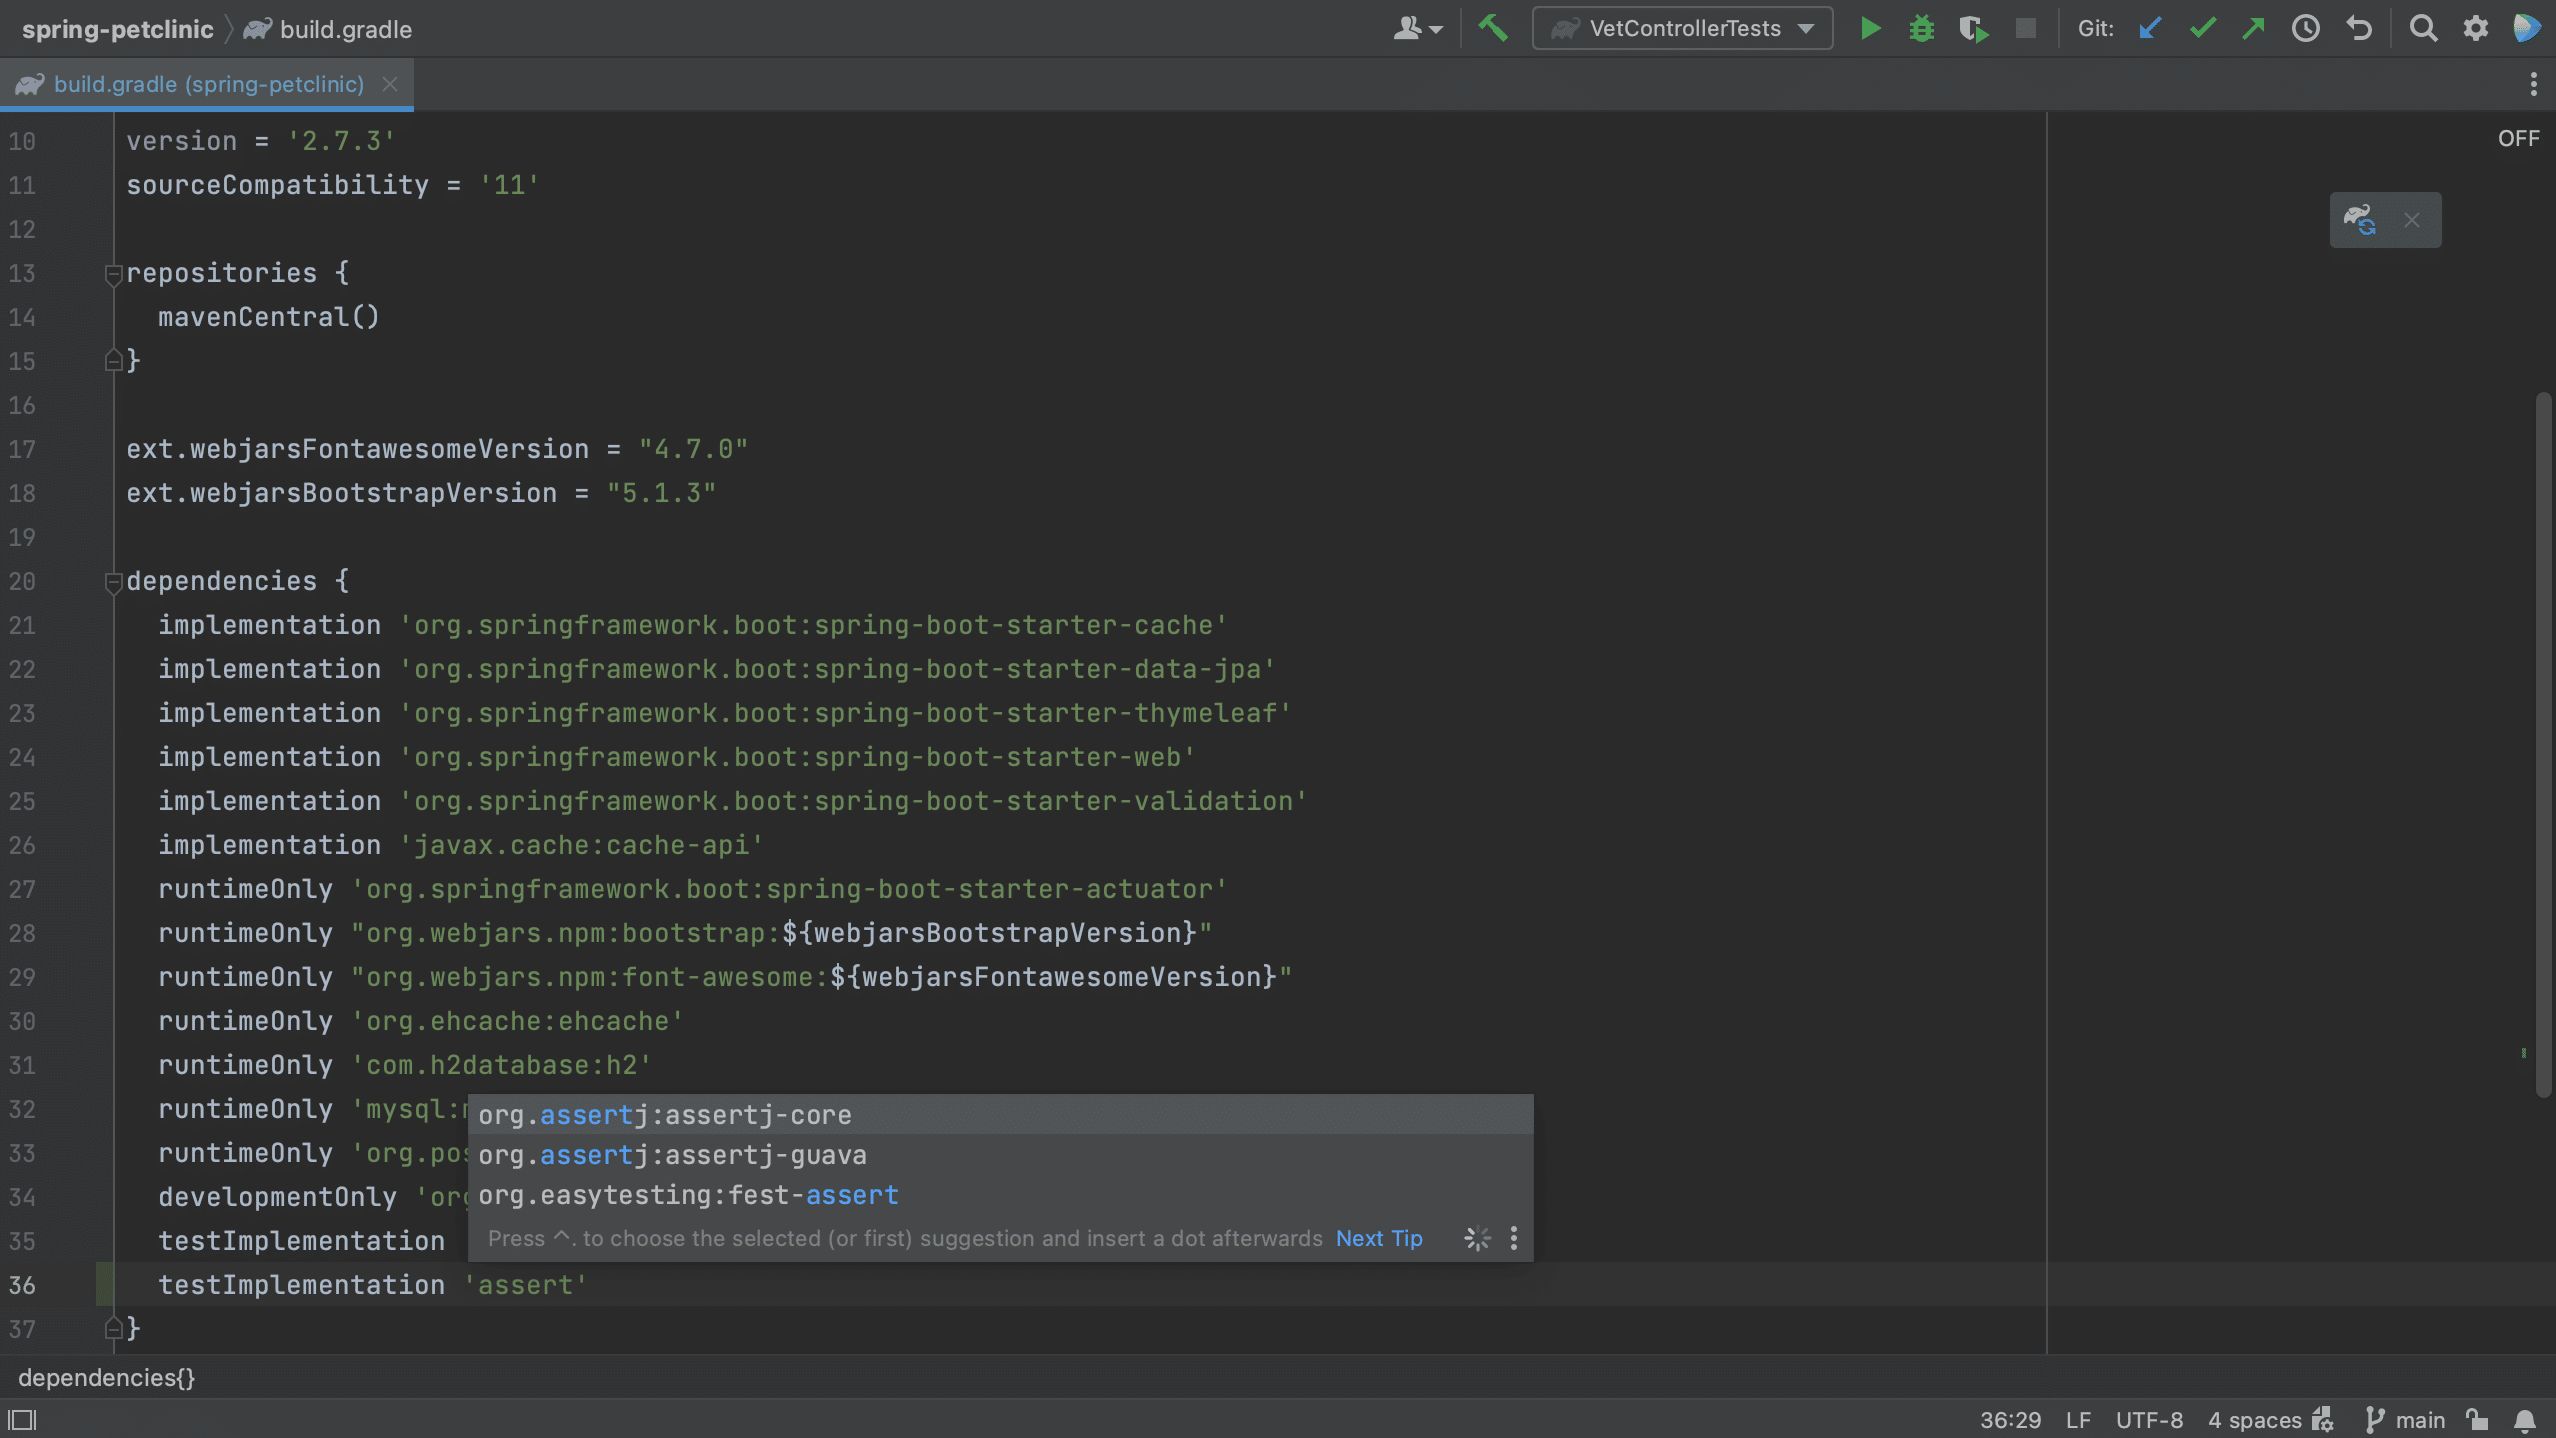Click spring-boot-starter-thymeleaf dependency string

[x=845, y=713]
